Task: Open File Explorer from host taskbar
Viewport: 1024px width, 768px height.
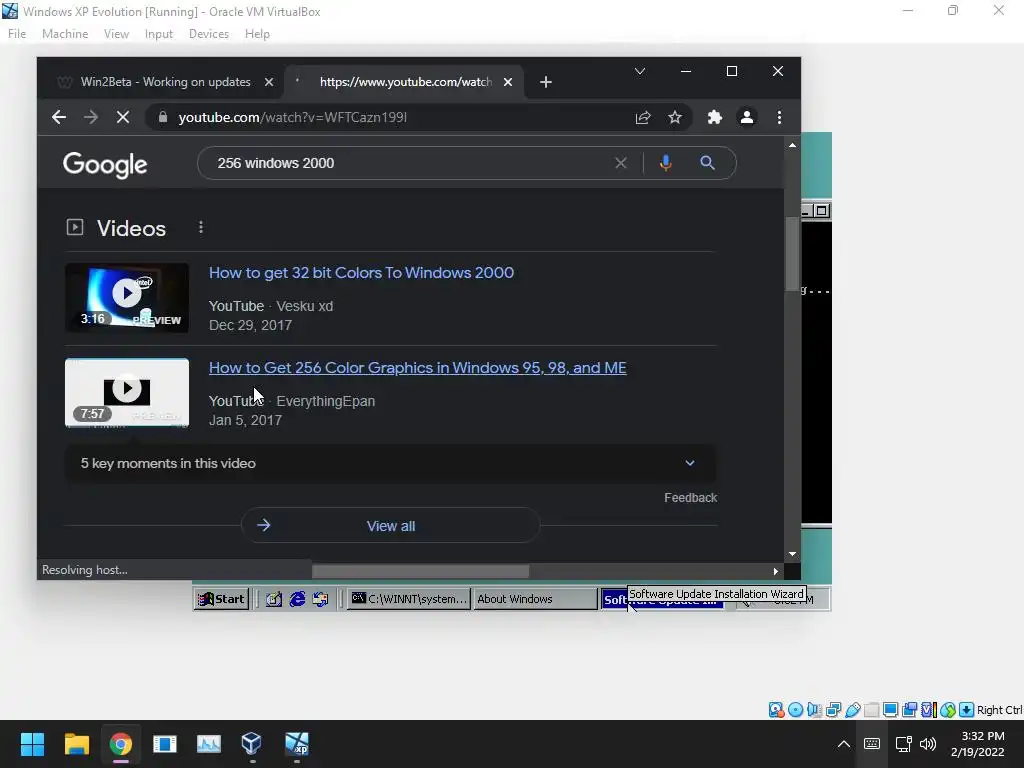Action: pyautogui.click(x=76, y=744)
